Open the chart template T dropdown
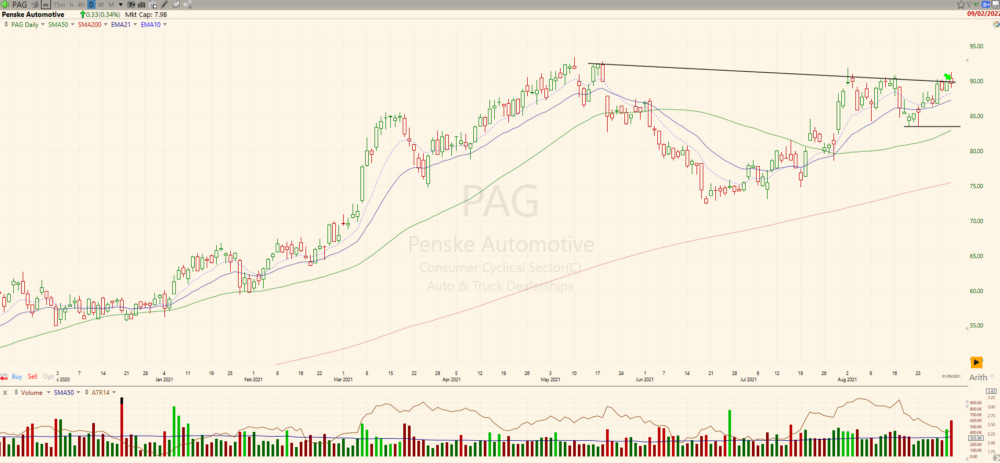Viewport: 1000px width, 463px height. click(131, 4)
